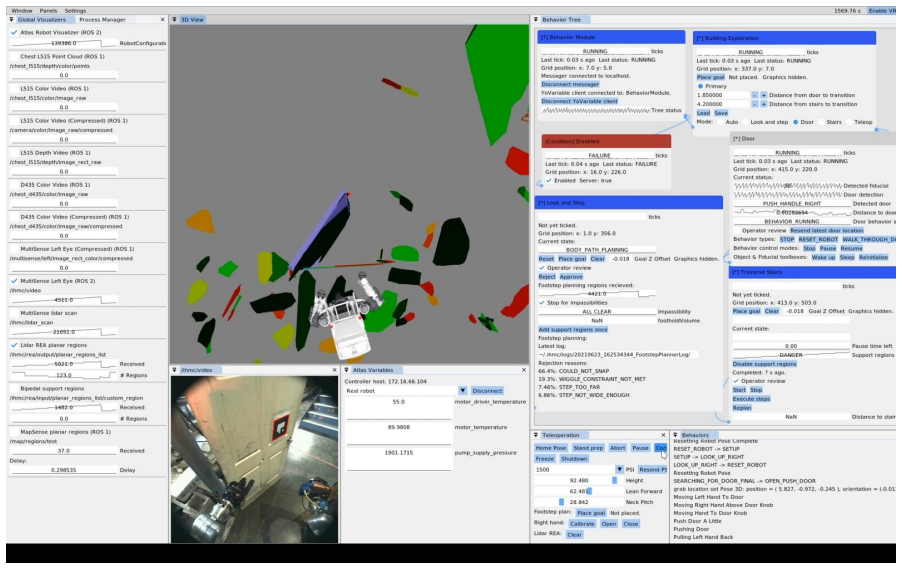
Task: Collapse the 3D View panel triangle
Action: click(175, 20)
